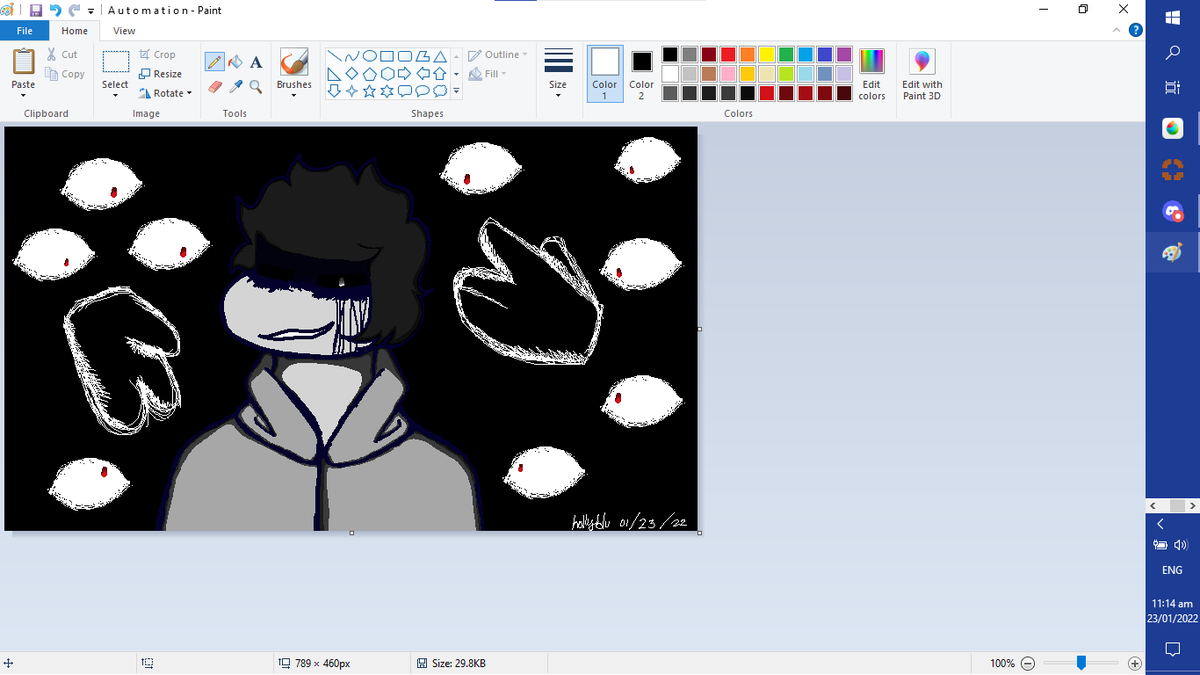Click the zoom out minus button

(x=1027, y=663)
